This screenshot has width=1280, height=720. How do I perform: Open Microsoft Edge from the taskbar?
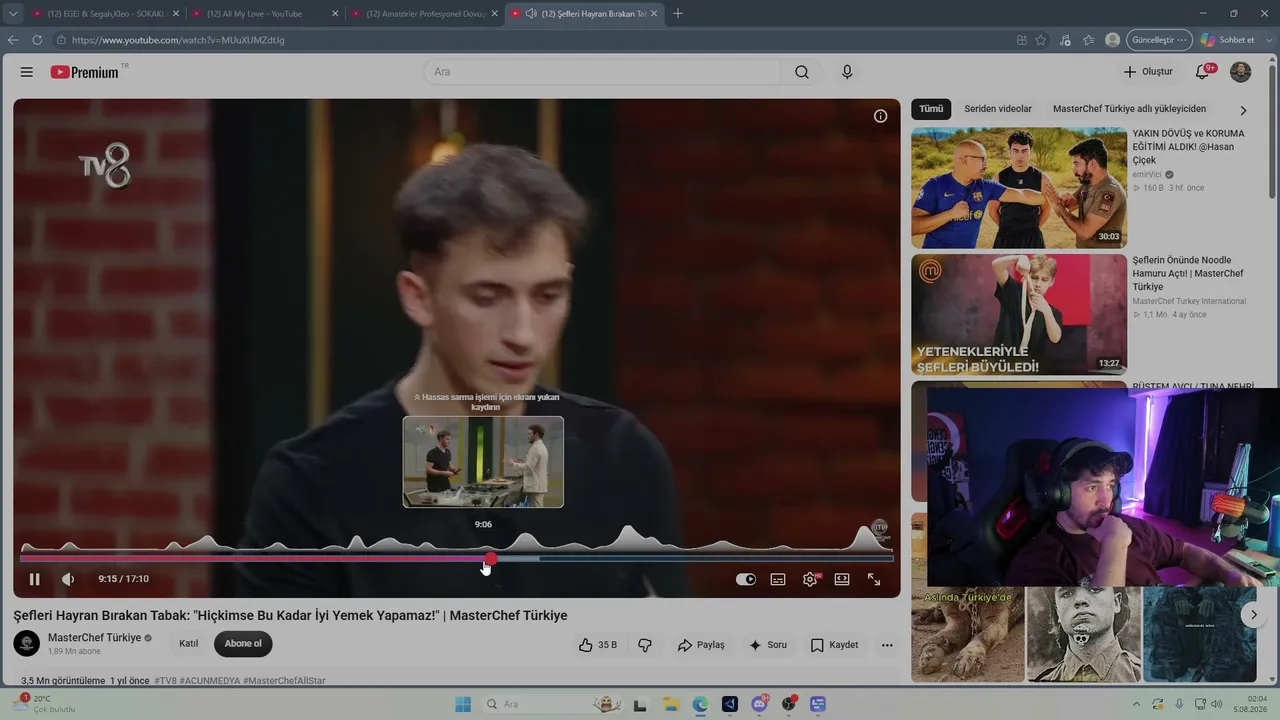tap(700, 704)
